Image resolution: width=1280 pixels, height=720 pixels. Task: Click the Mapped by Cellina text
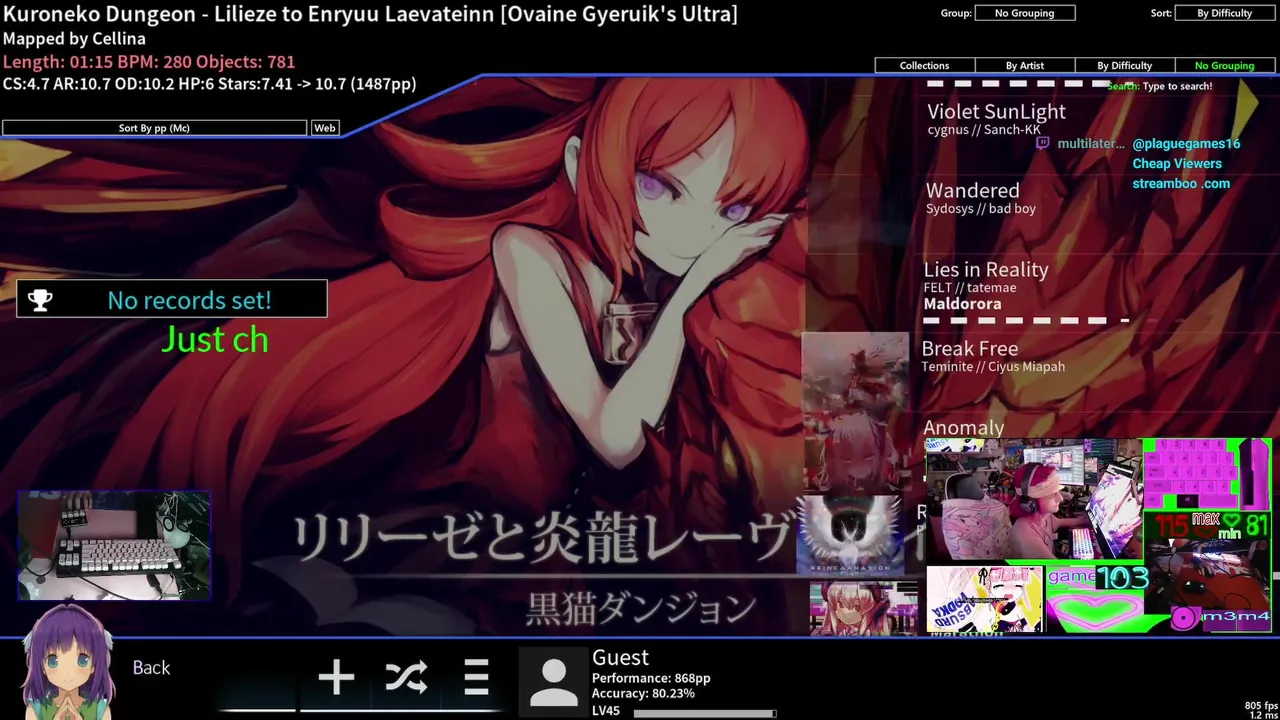pyautogui.click(x=74, y=39)
